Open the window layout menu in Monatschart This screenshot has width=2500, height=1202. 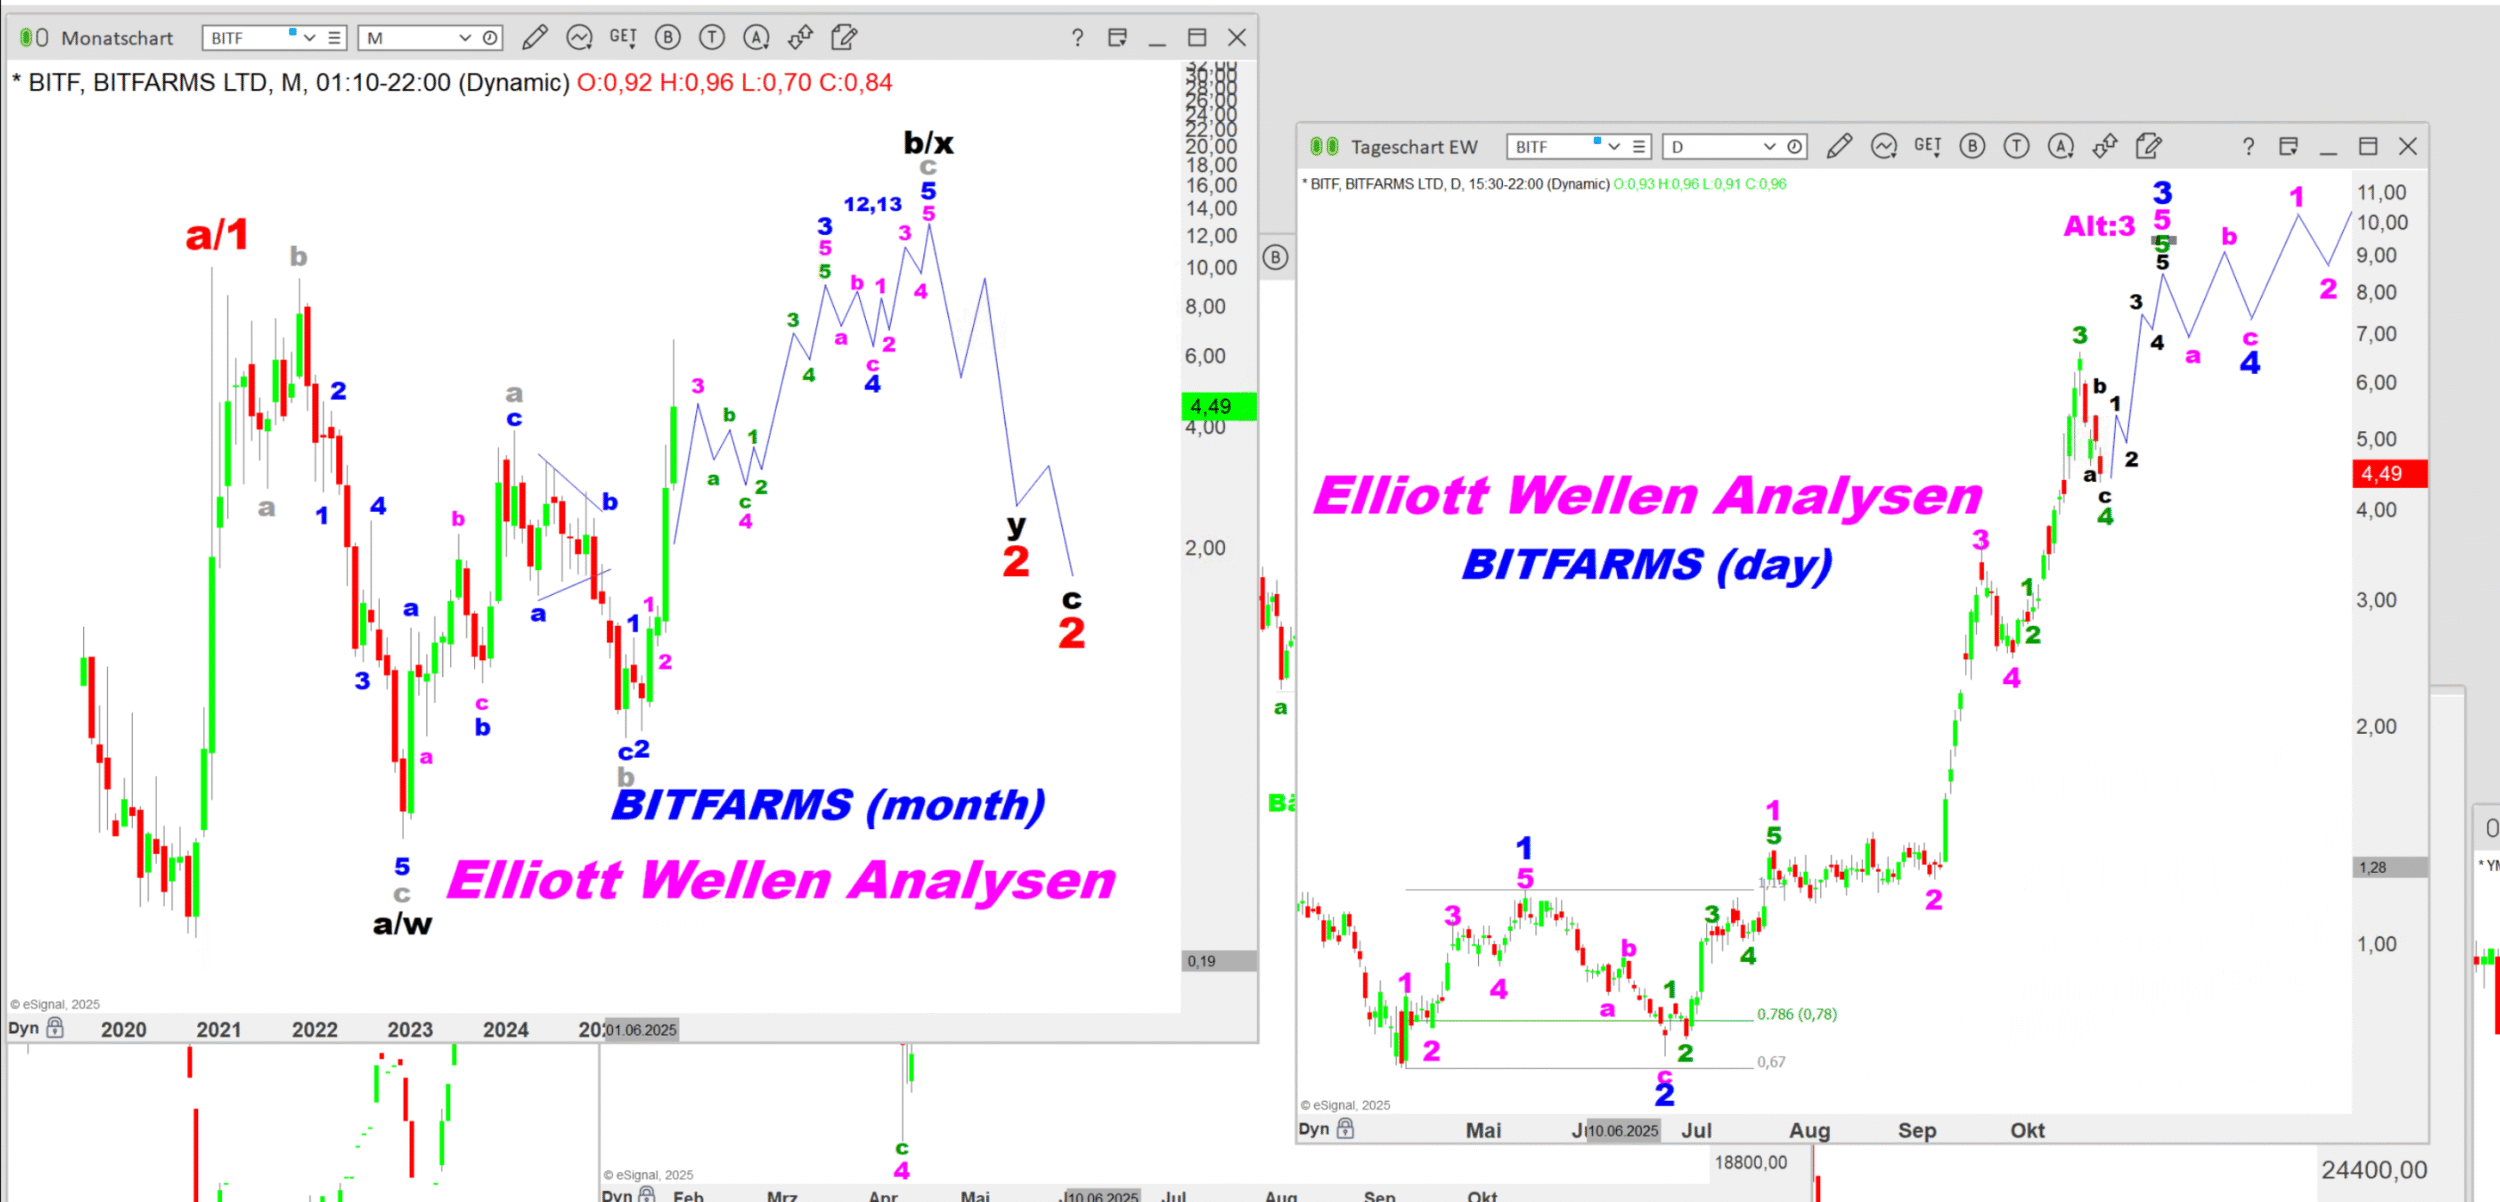pos(1117,38)
